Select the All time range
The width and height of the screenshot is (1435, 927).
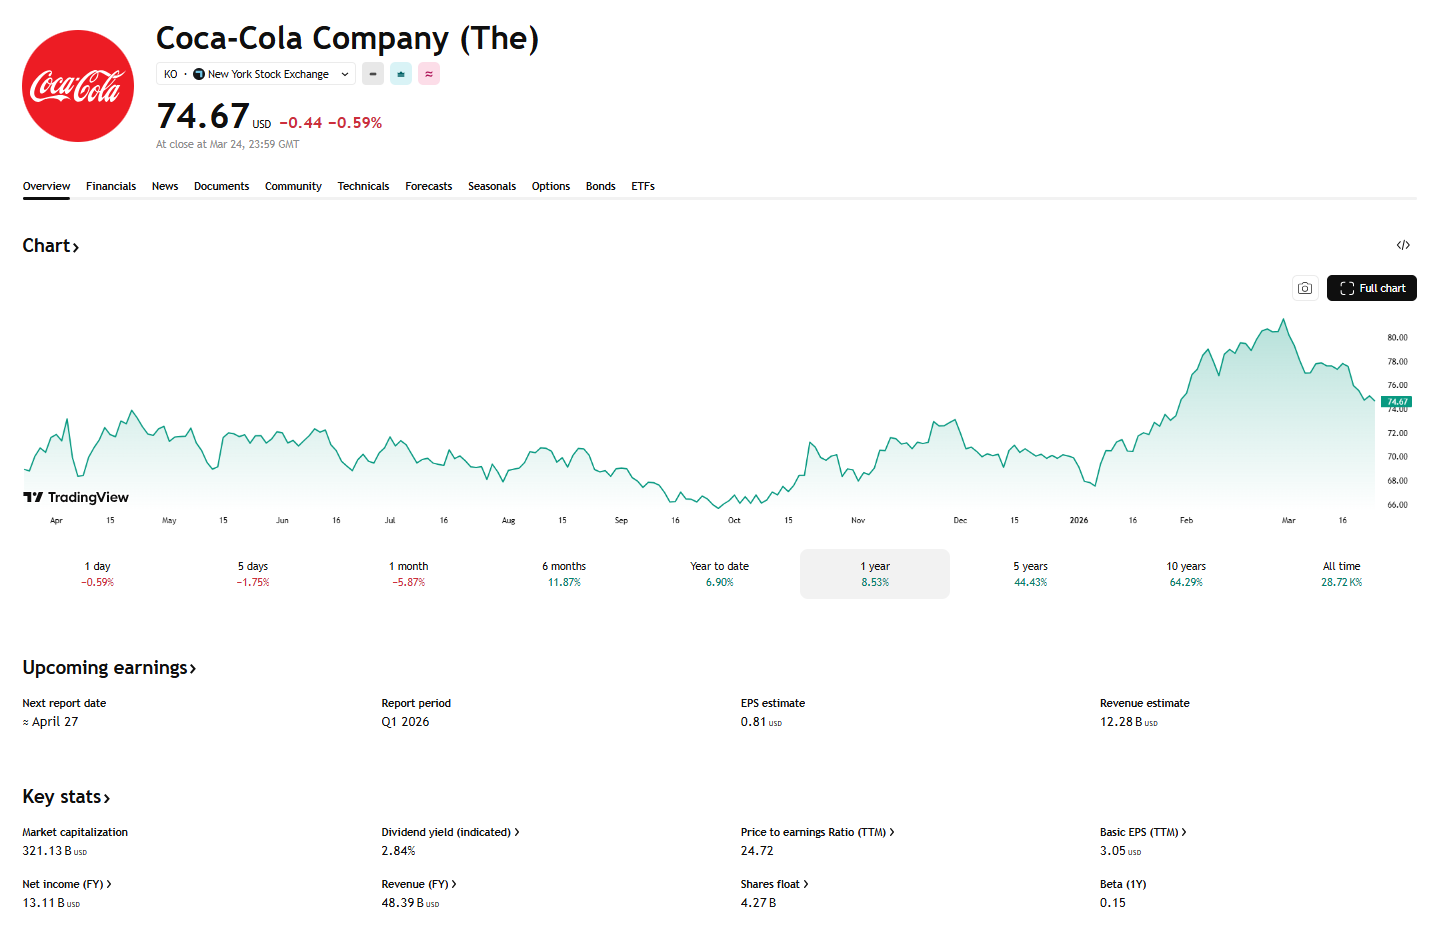(1341, 574)
